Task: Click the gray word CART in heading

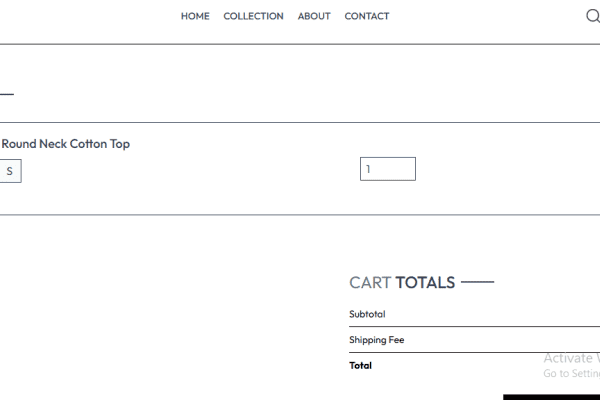Action: click(370, 282)
